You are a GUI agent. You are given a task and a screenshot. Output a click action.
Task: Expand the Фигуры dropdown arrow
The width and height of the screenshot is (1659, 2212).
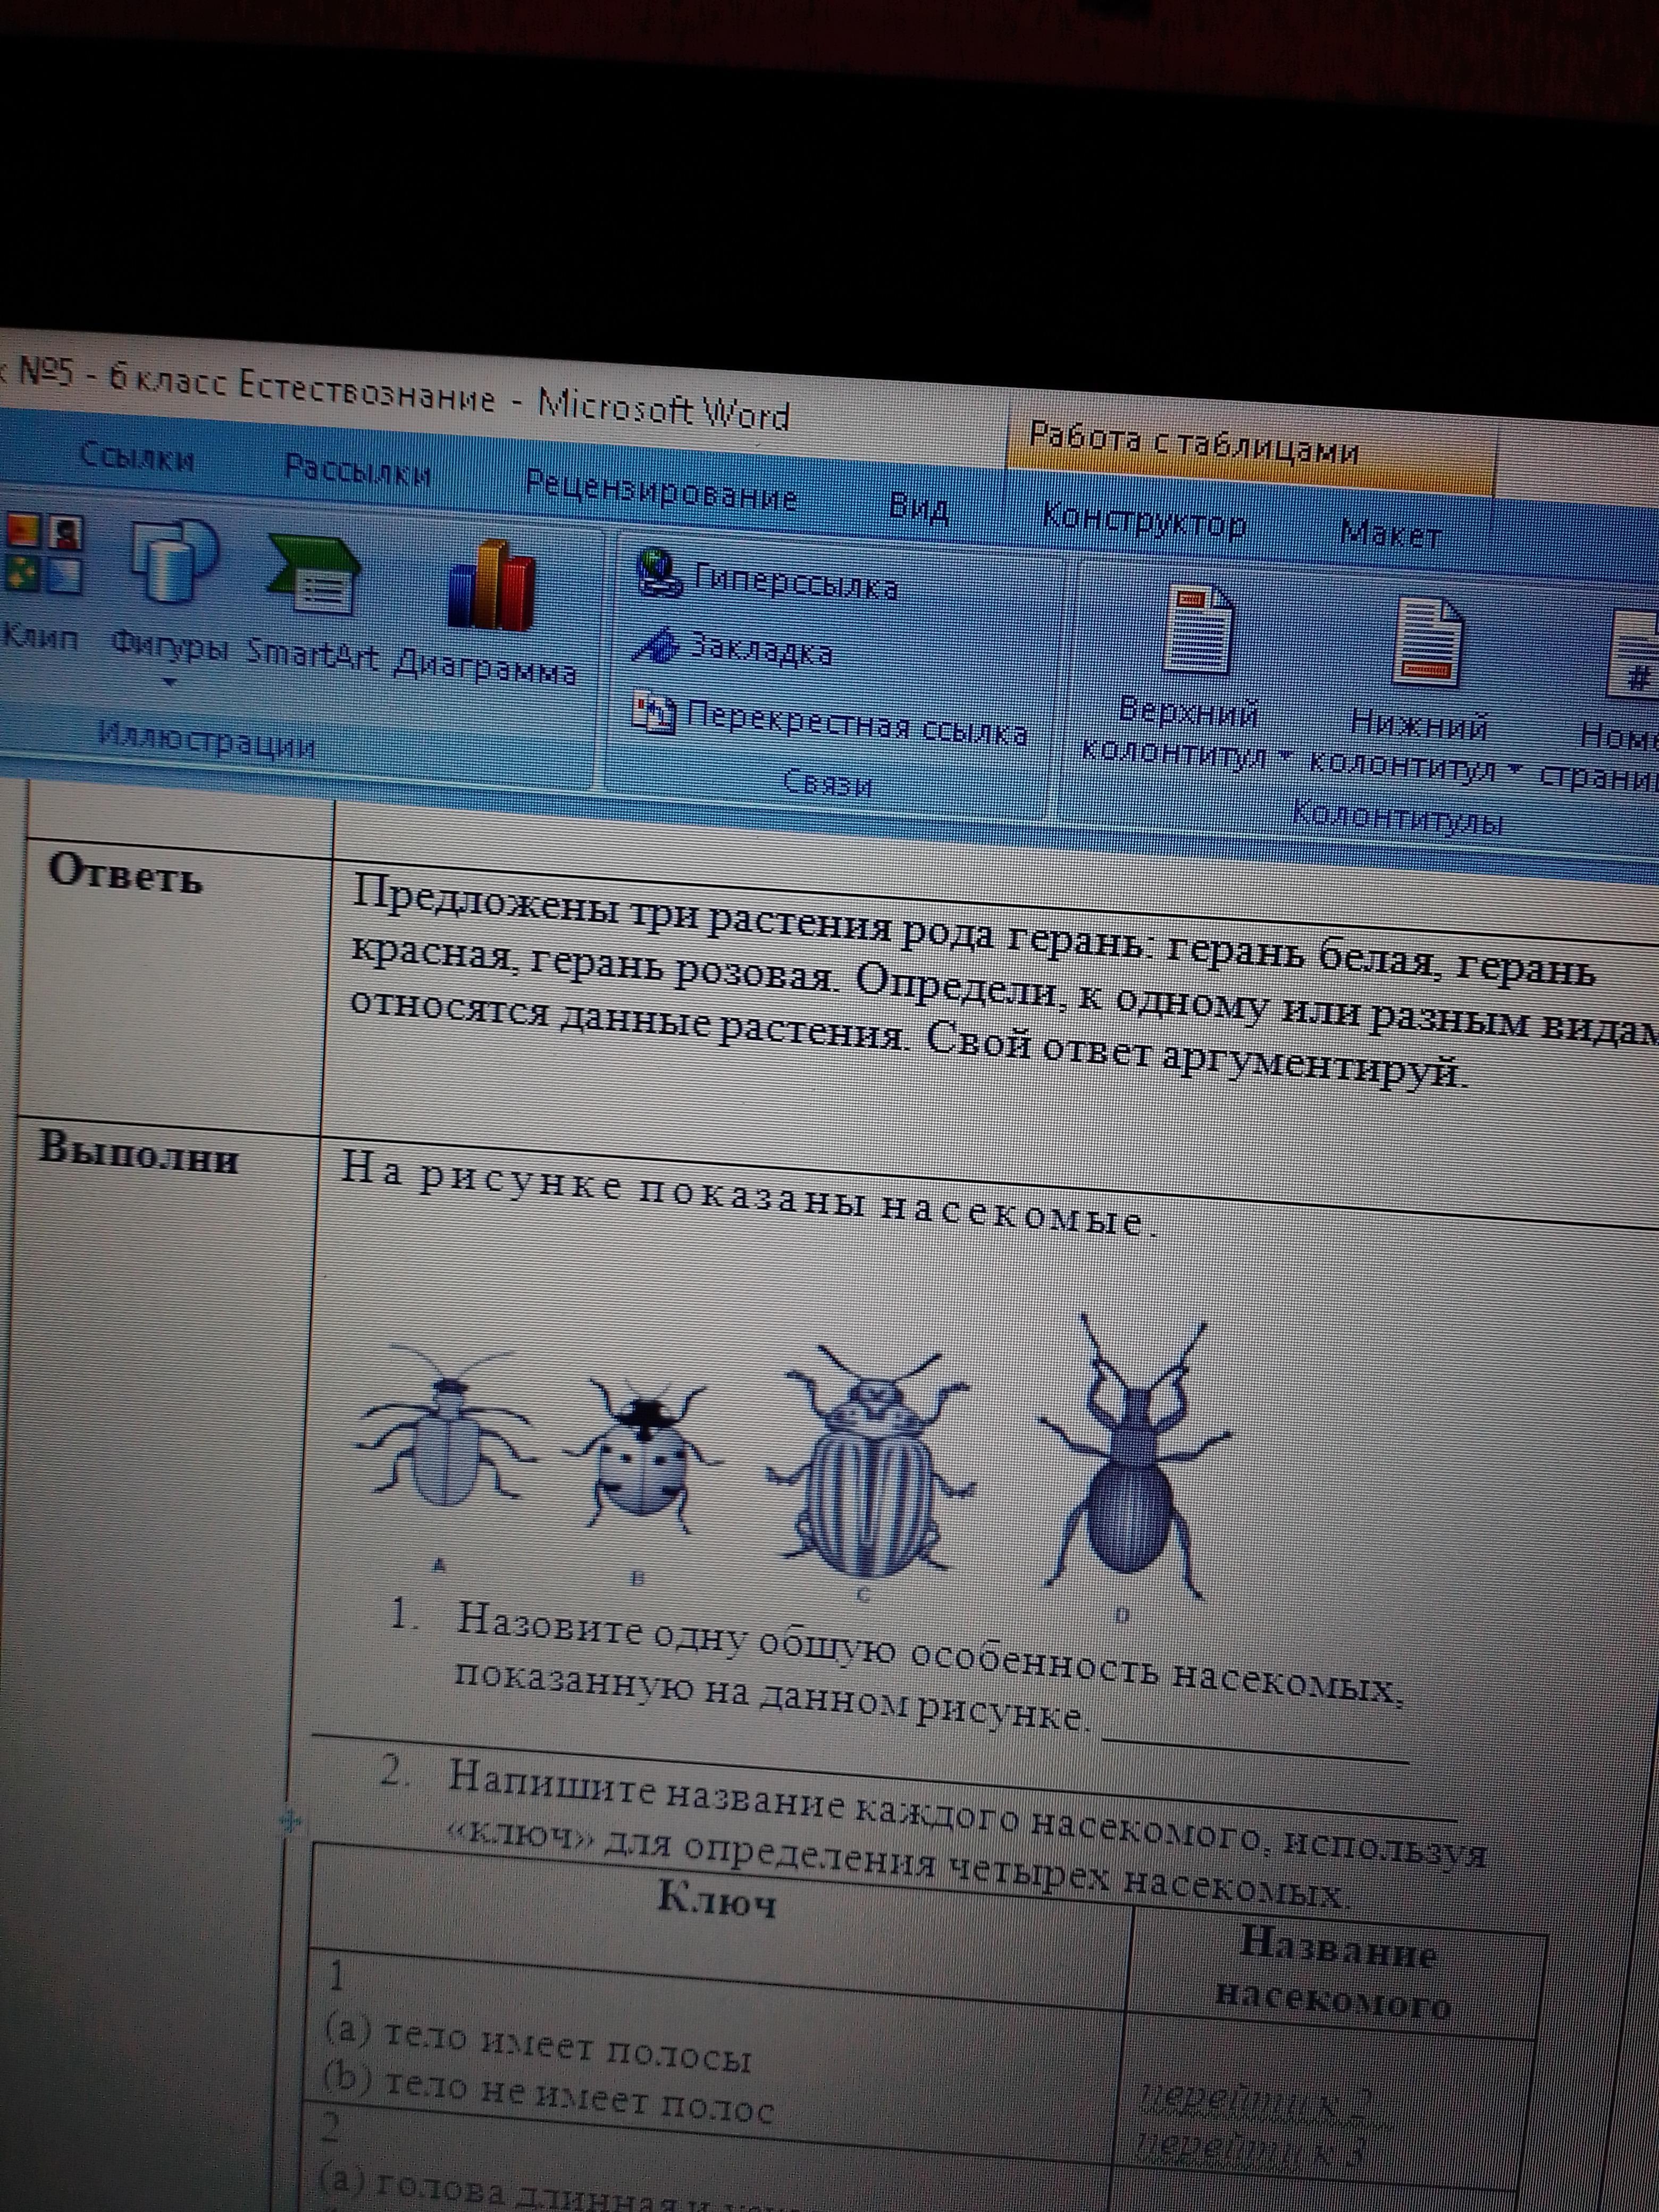[169, 682]
